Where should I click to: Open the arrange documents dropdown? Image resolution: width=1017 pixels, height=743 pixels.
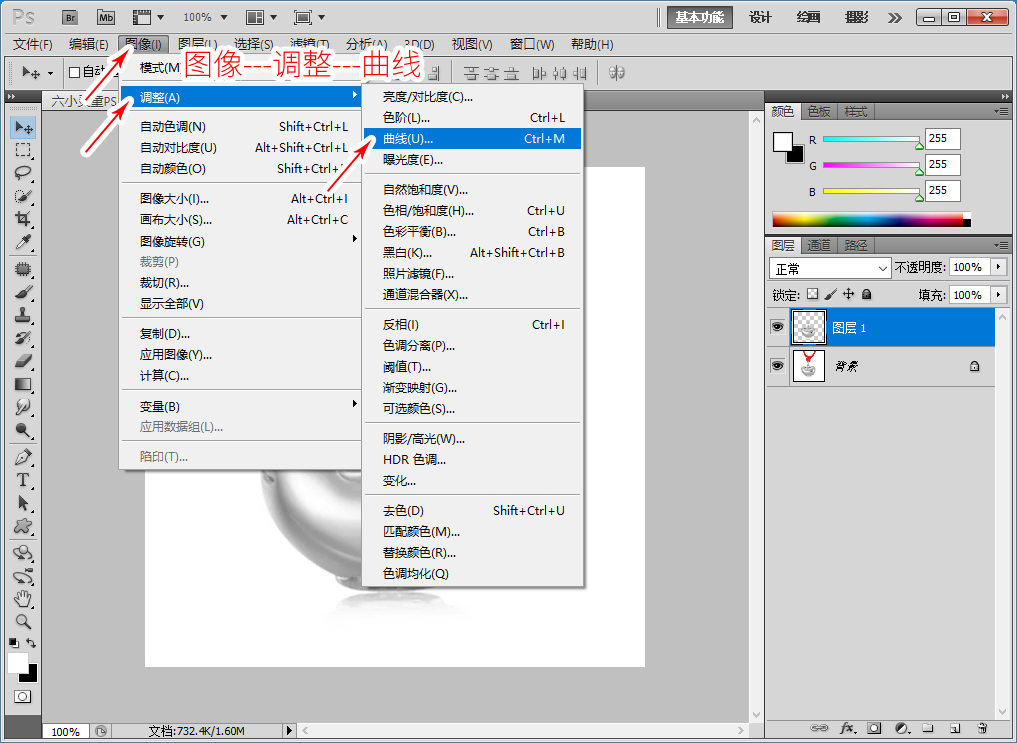coord(261,18)
